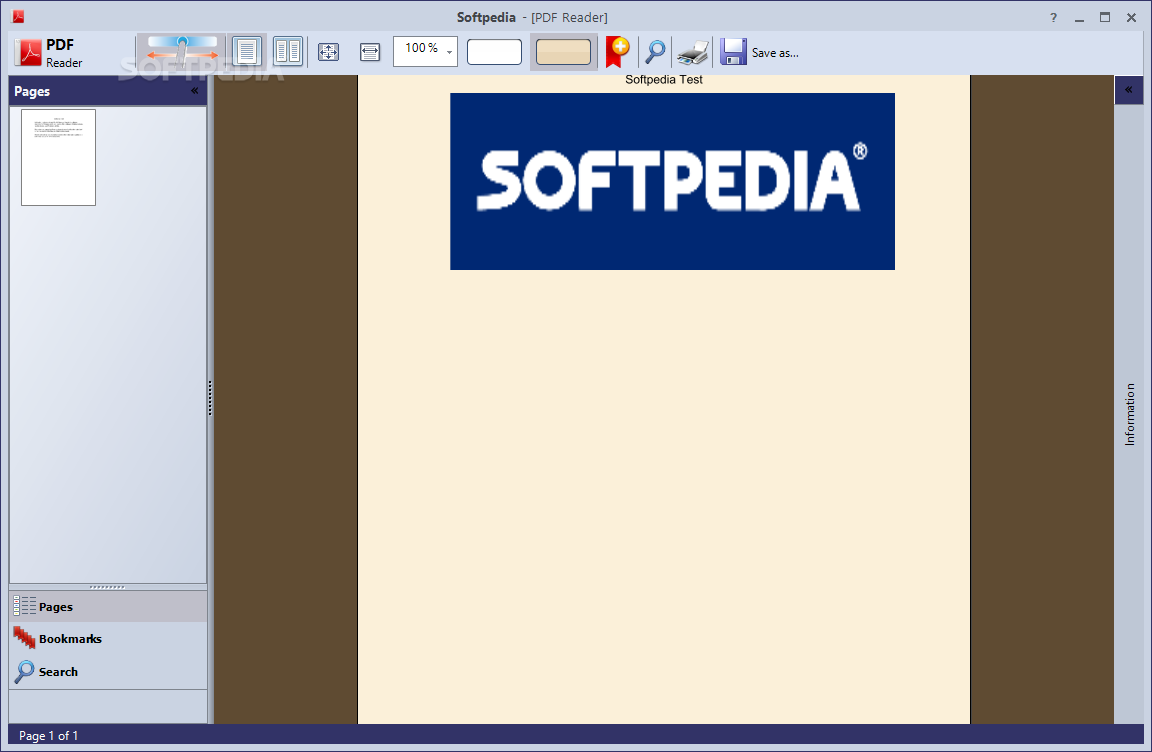Click the Save as... label

775,53
